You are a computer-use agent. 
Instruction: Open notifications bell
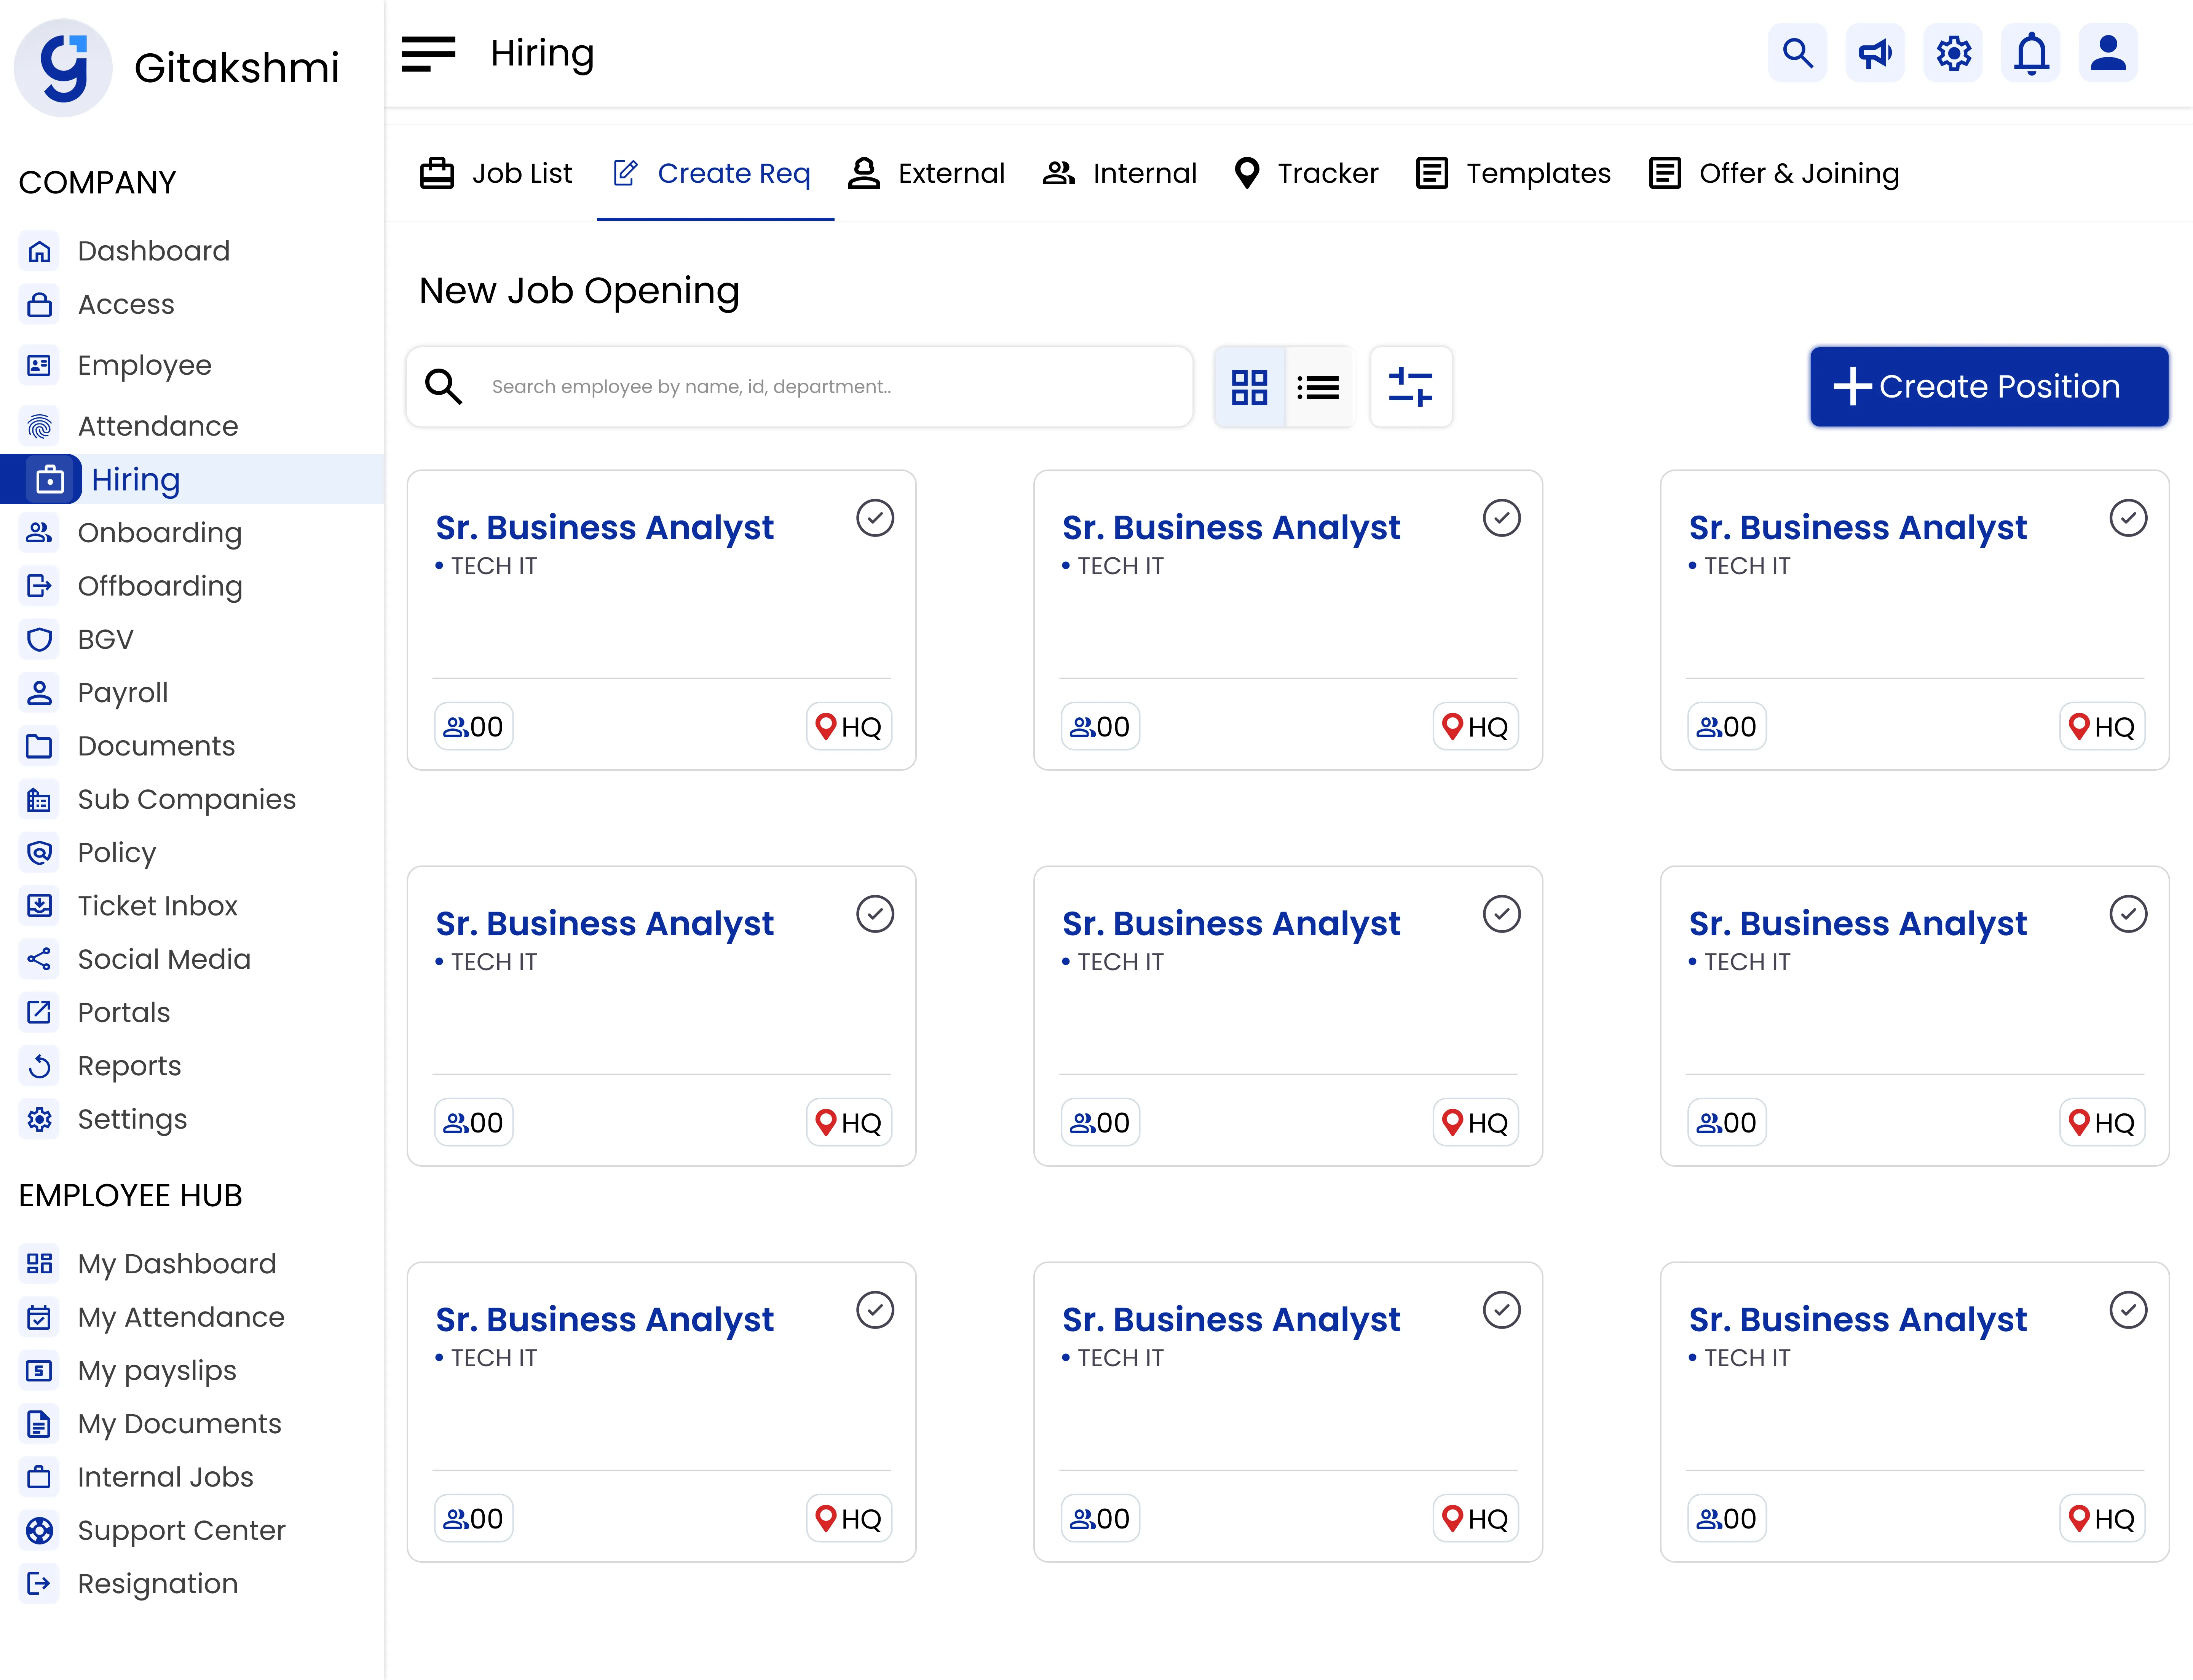2031,53
